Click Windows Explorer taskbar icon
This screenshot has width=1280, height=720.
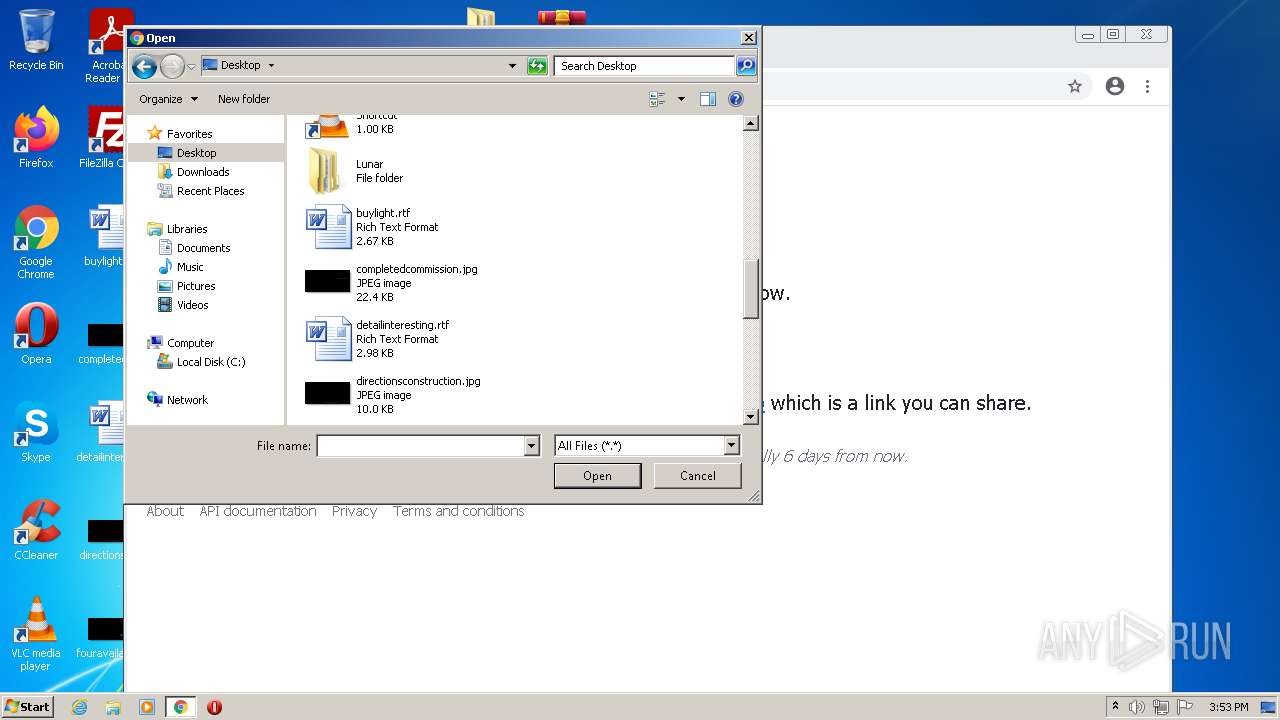tap(113, 707)
